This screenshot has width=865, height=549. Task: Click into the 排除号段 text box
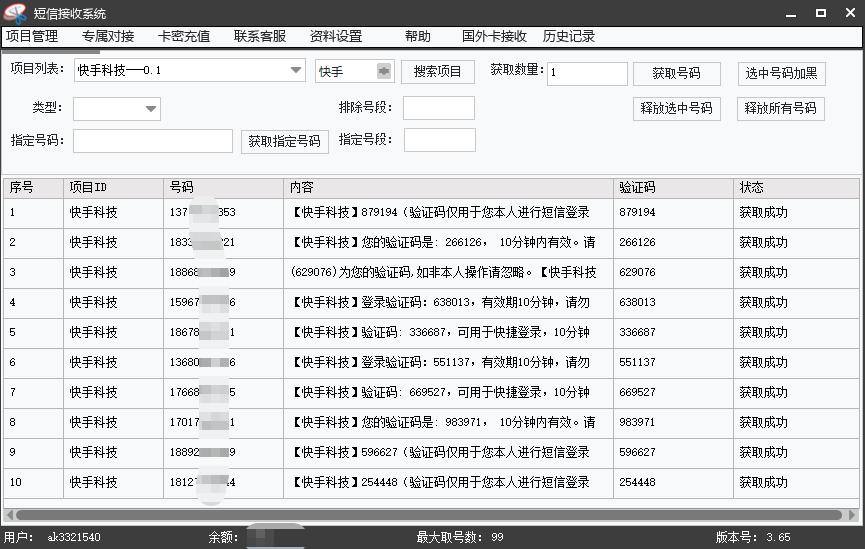click(x=439, y=108)
